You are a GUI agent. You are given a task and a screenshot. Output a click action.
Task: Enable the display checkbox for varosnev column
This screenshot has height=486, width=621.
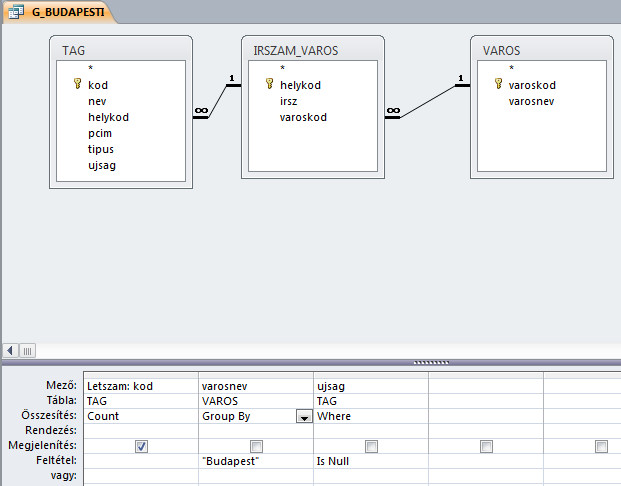click(257, 446)
